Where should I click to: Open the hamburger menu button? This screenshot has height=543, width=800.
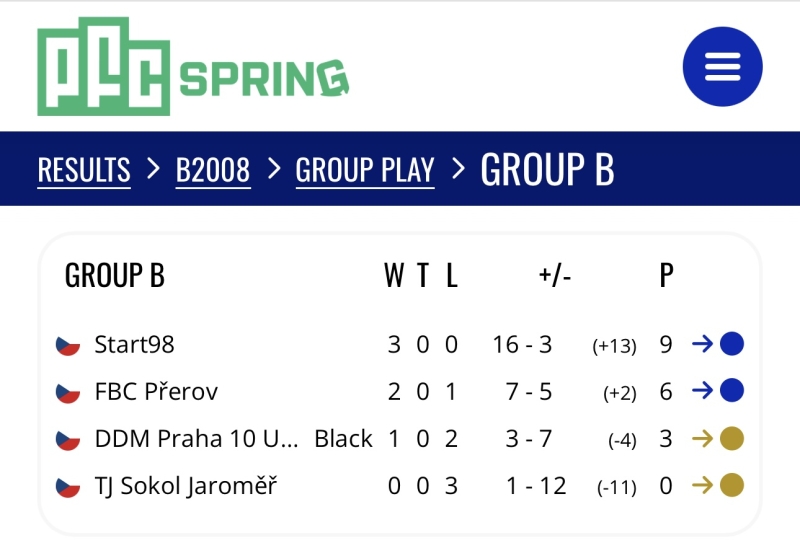coord(722,67)
